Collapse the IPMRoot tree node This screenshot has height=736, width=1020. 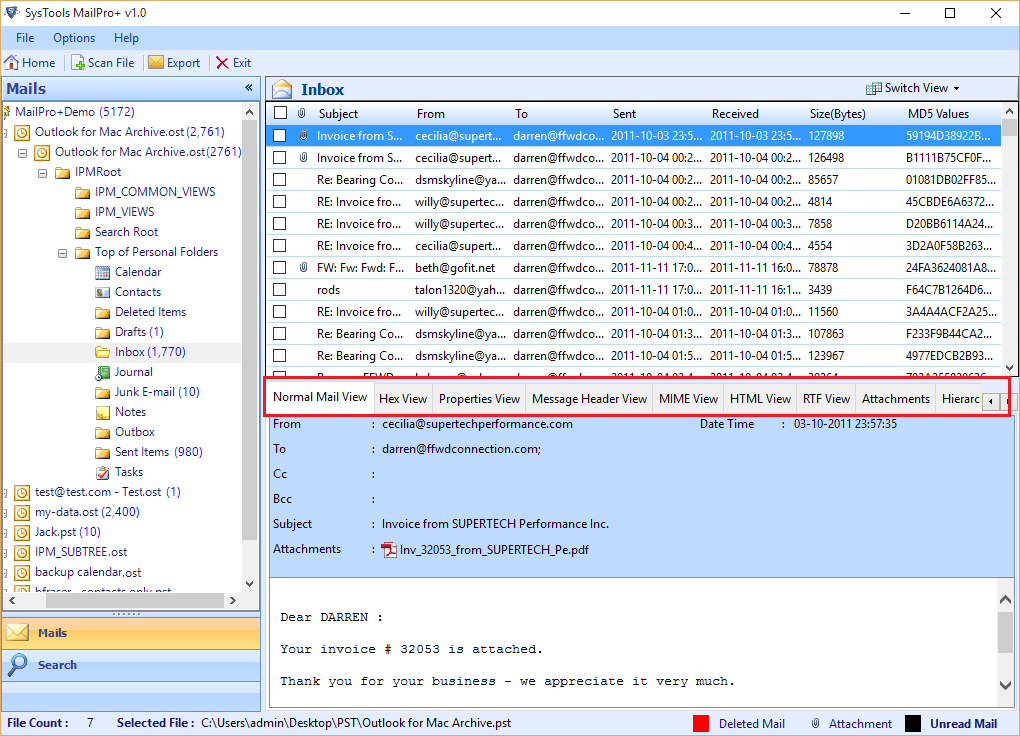pyautogui.click(x=42, y=171)
